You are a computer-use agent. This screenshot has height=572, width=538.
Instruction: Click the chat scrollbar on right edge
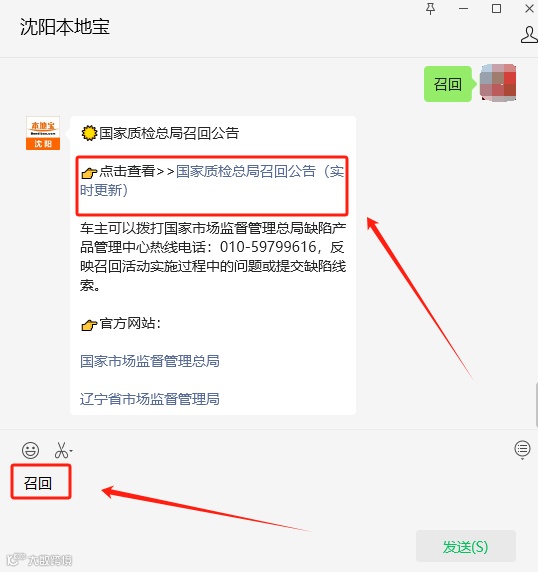tap(536, 403)
